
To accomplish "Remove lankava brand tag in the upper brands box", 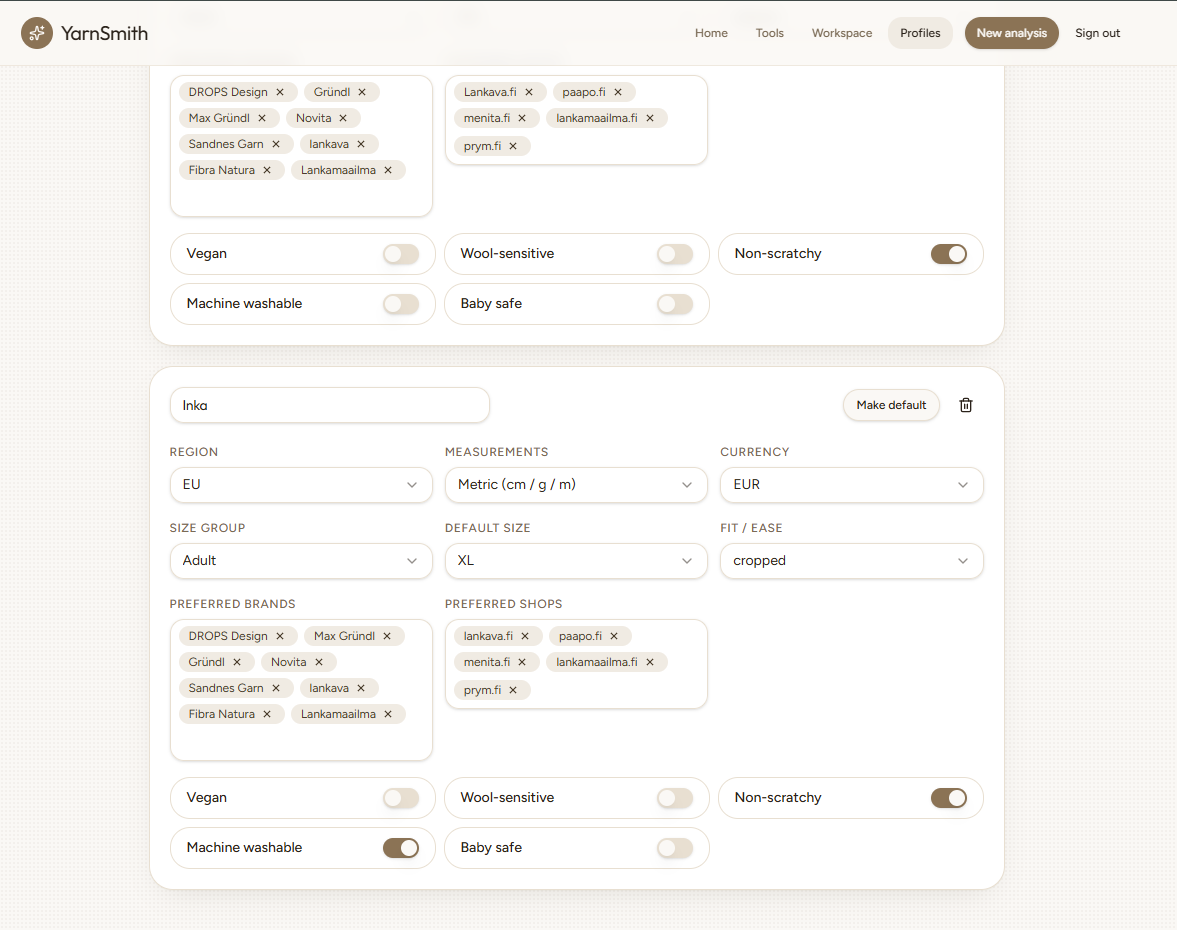I will (361, 144).
